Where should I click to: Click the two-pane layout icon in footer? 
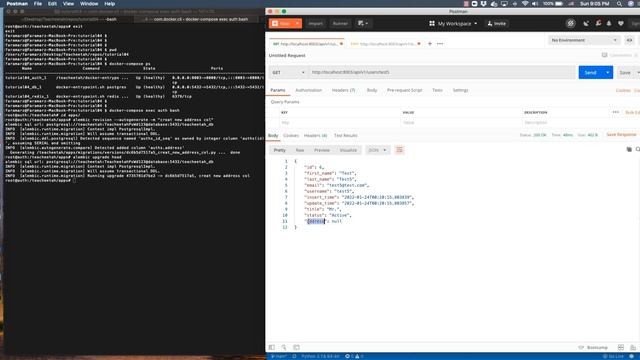[x=621, y=347]
